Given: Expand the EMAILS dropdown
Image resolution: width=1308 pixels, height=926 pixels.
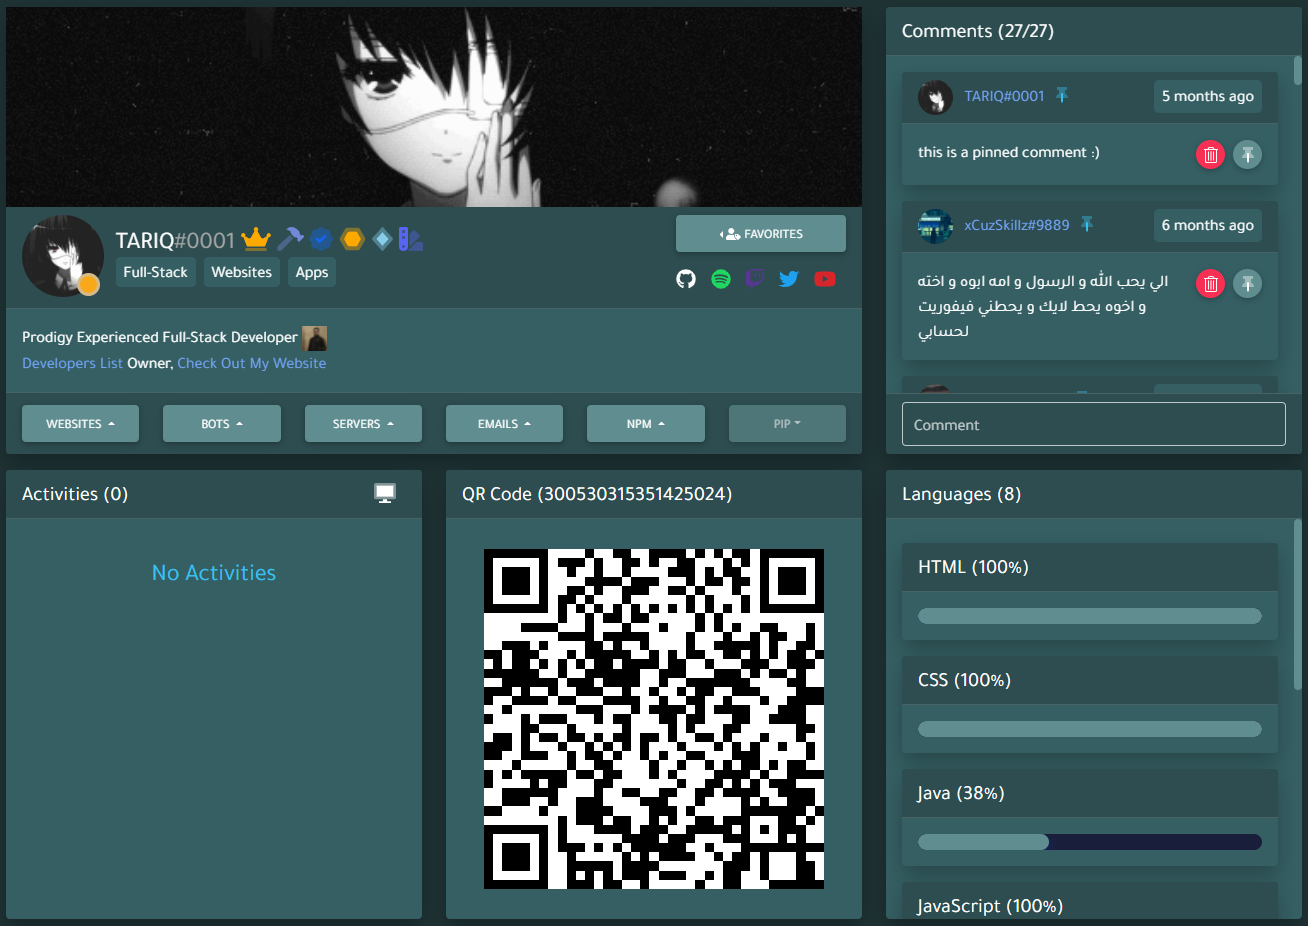Looking at the screenshot, I should (504, 424).
